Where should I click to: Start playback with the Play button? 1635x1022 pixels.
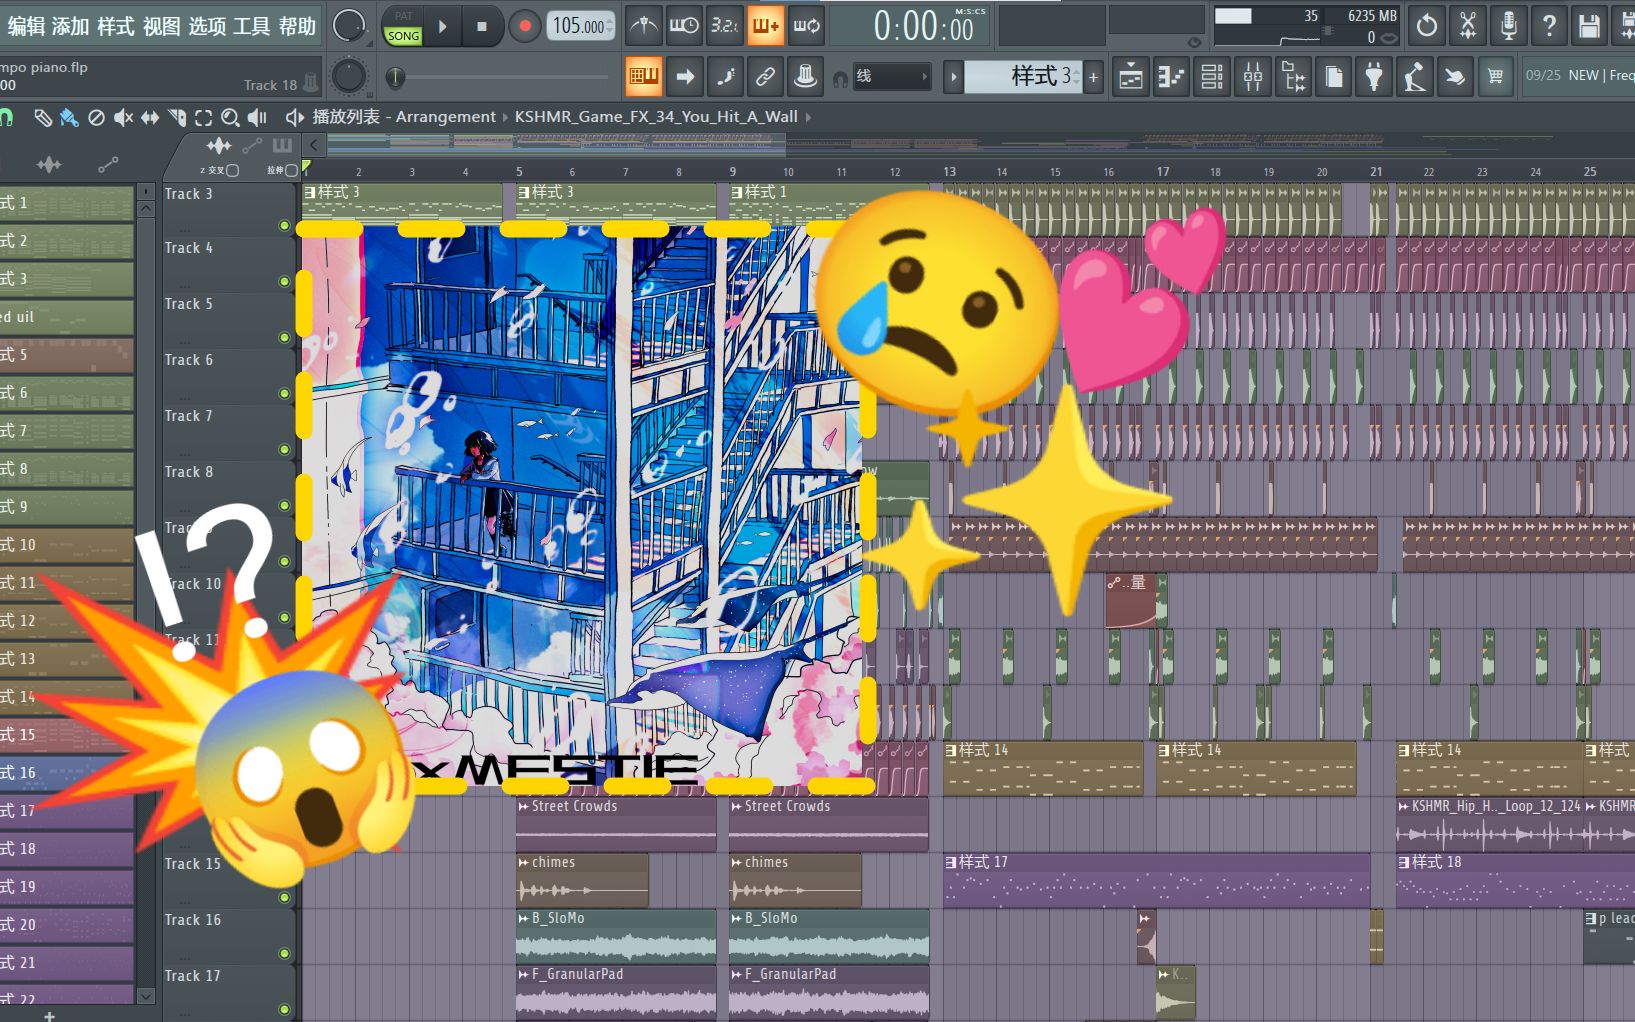(443, 26)
